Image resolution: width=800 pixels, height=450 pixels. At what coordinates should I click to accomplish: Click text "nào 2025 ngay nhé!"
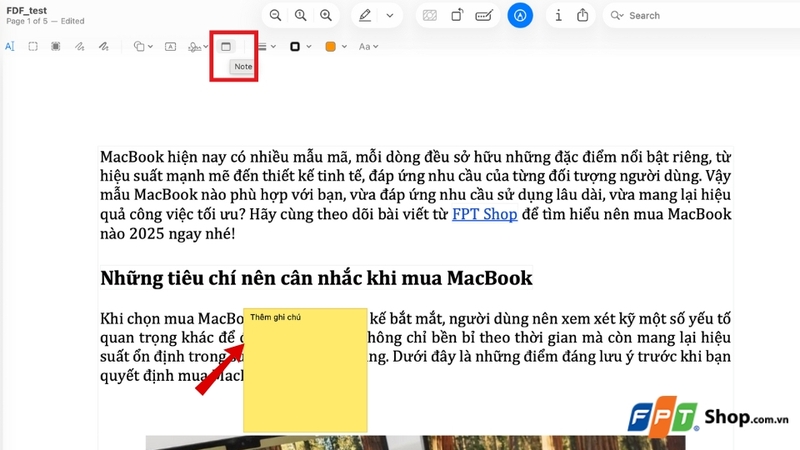pos(167,234)
